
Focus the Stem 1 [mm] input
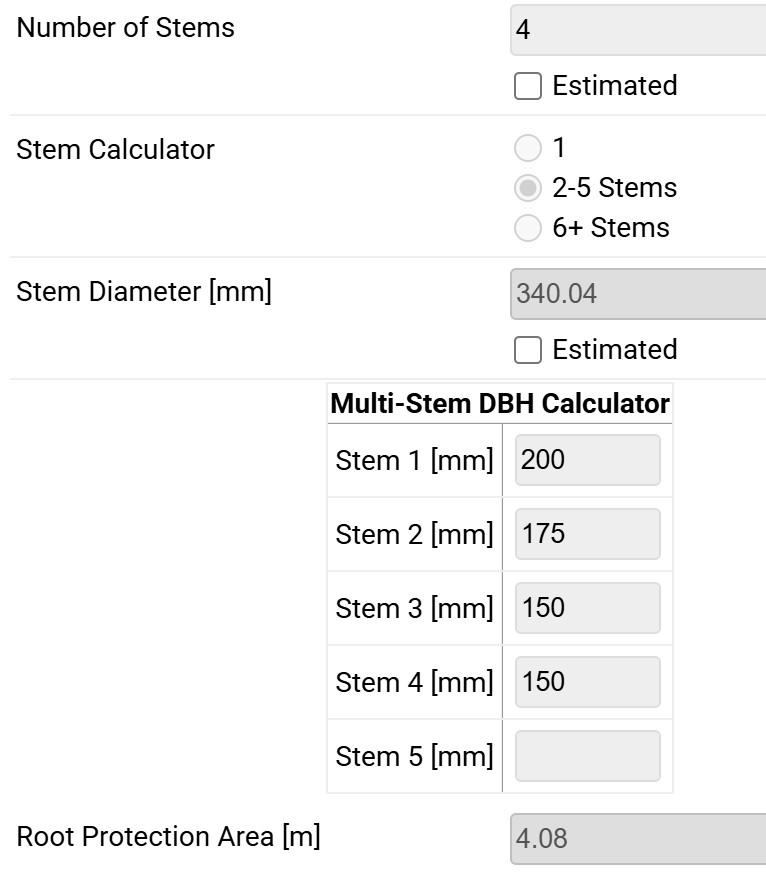(x=587, y=460)
